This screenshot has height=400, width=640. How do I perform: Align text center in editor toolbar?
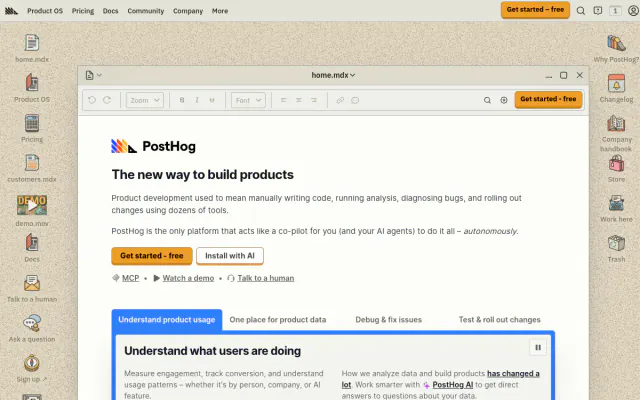tap(299, 100)
